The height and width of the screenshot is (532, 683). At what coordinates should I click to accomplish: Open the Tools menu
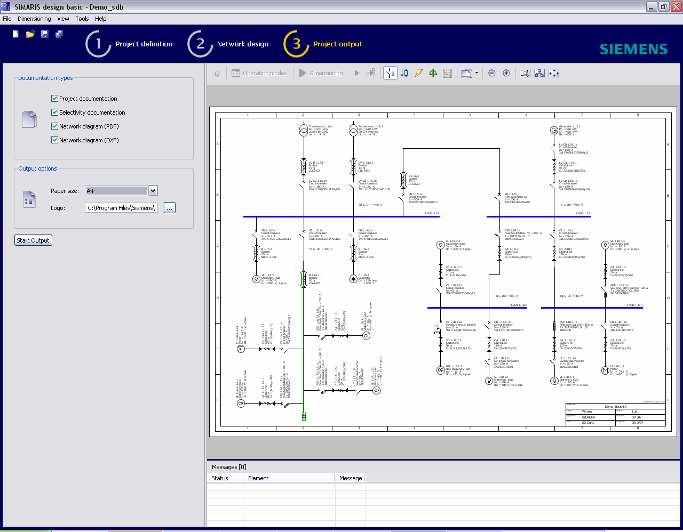(82, 19)
